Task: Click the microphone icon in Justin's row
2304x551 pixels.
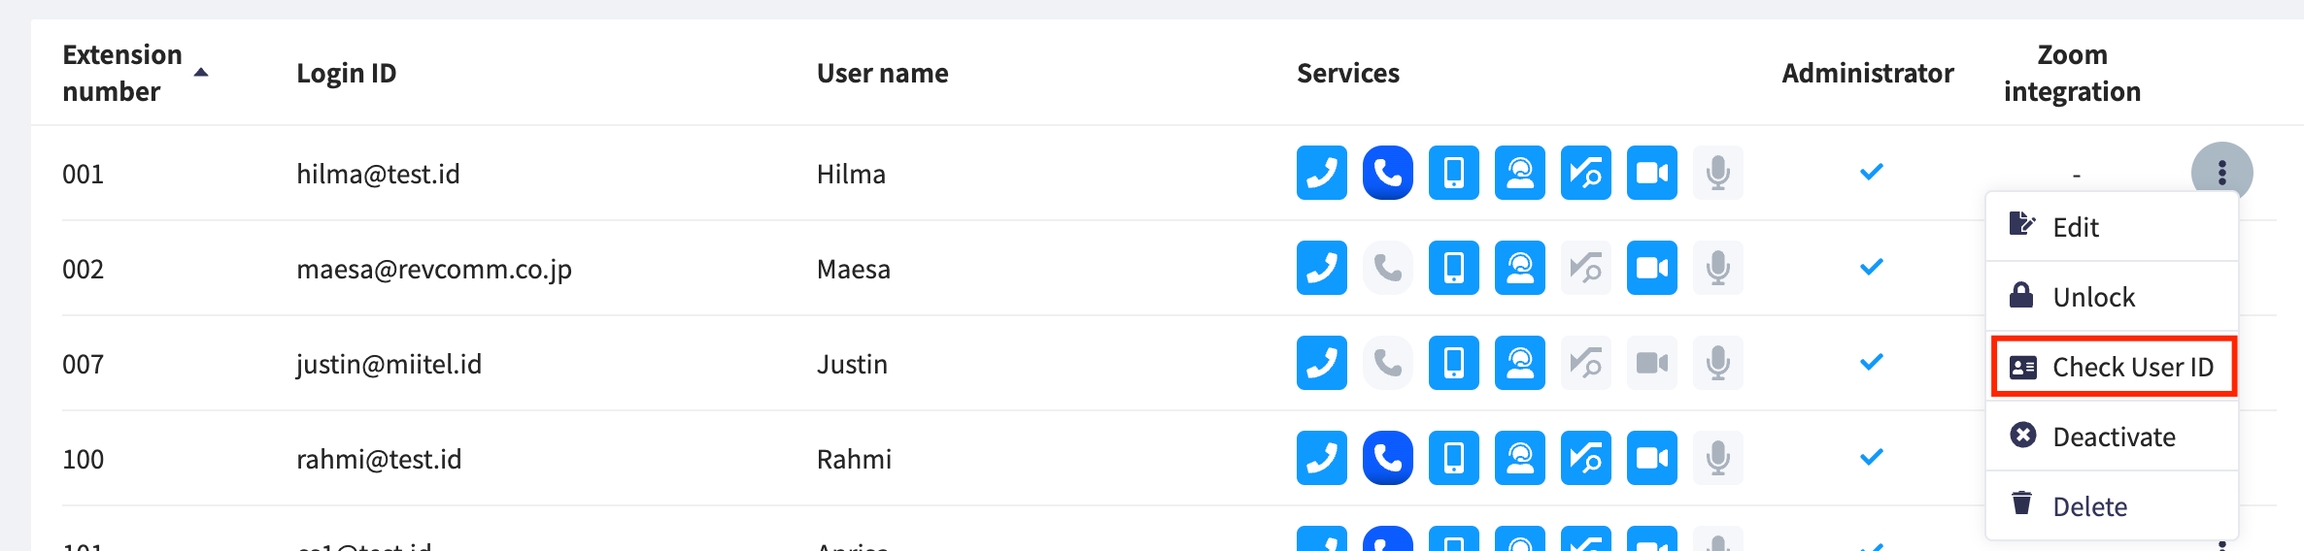Action: pyautogui.click(x=1717, y=363)
